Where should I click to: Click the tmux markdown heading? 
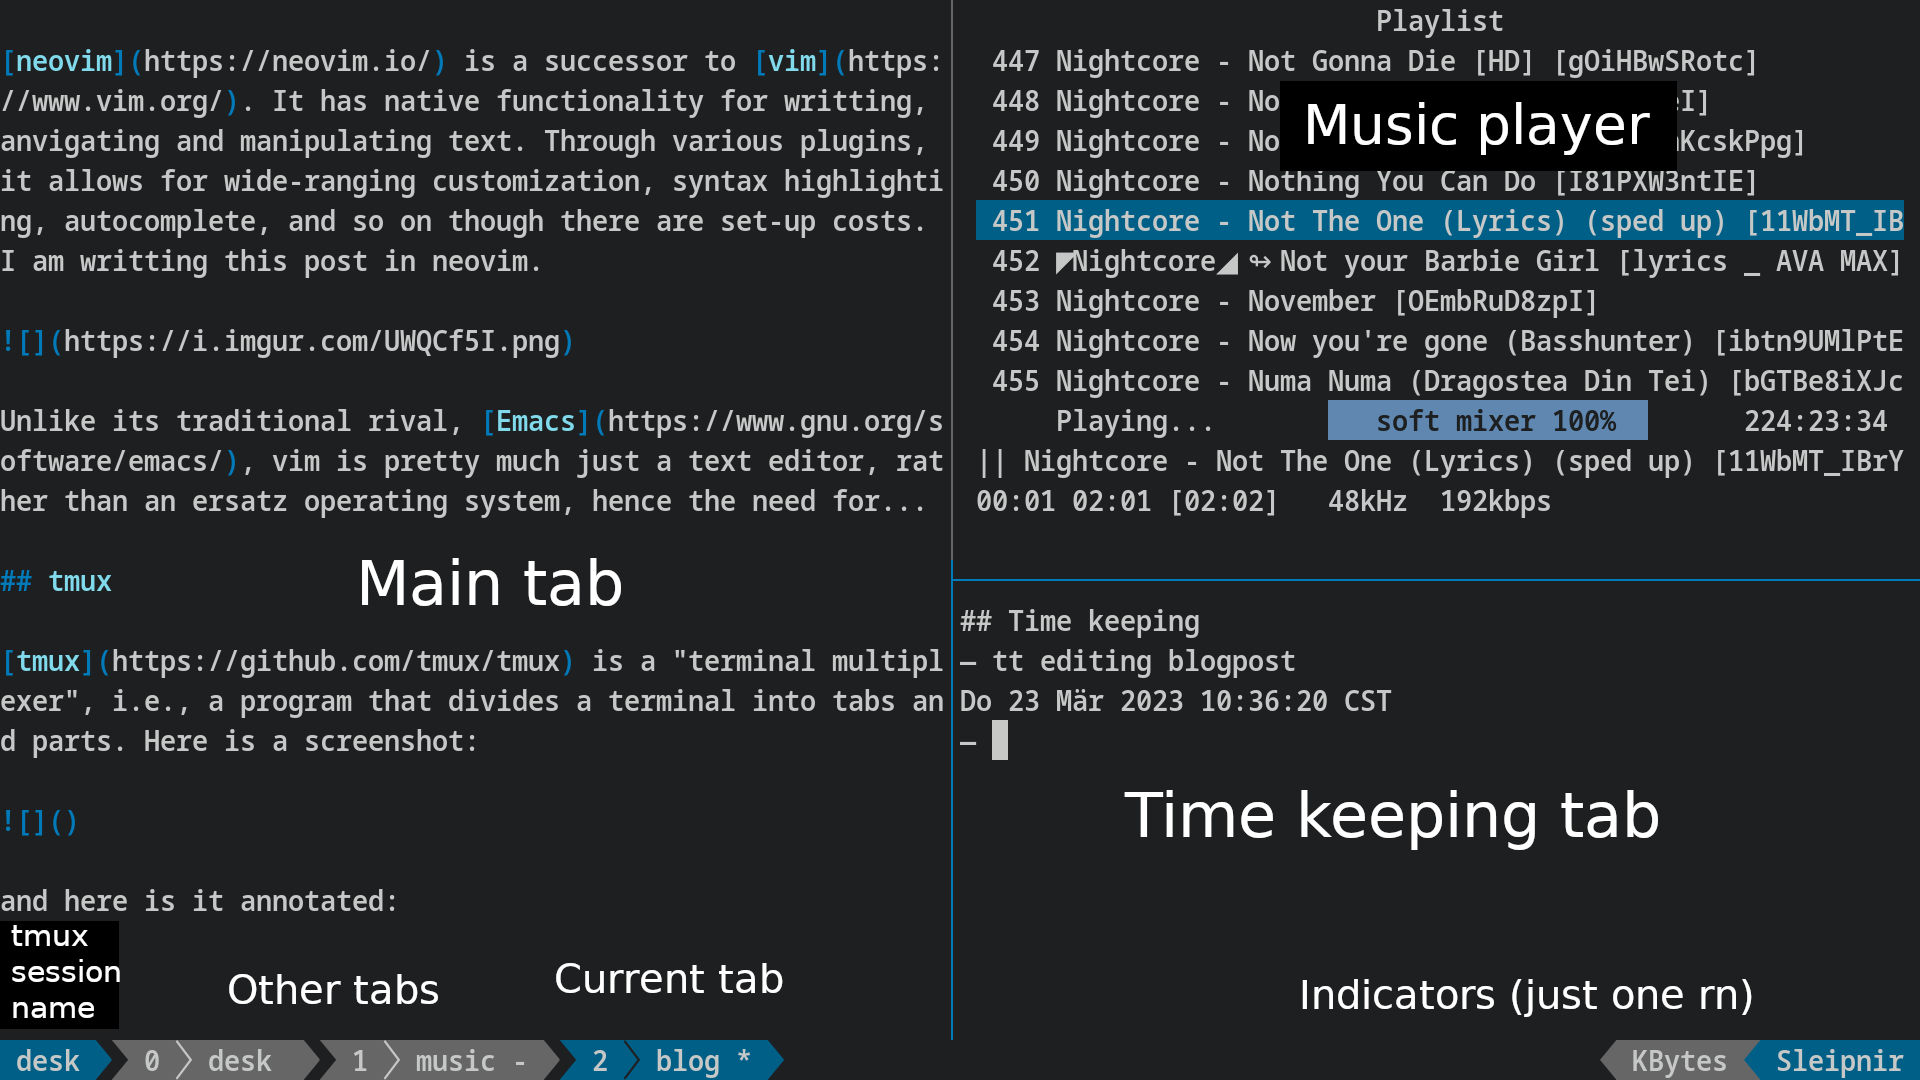click(56, 581)
